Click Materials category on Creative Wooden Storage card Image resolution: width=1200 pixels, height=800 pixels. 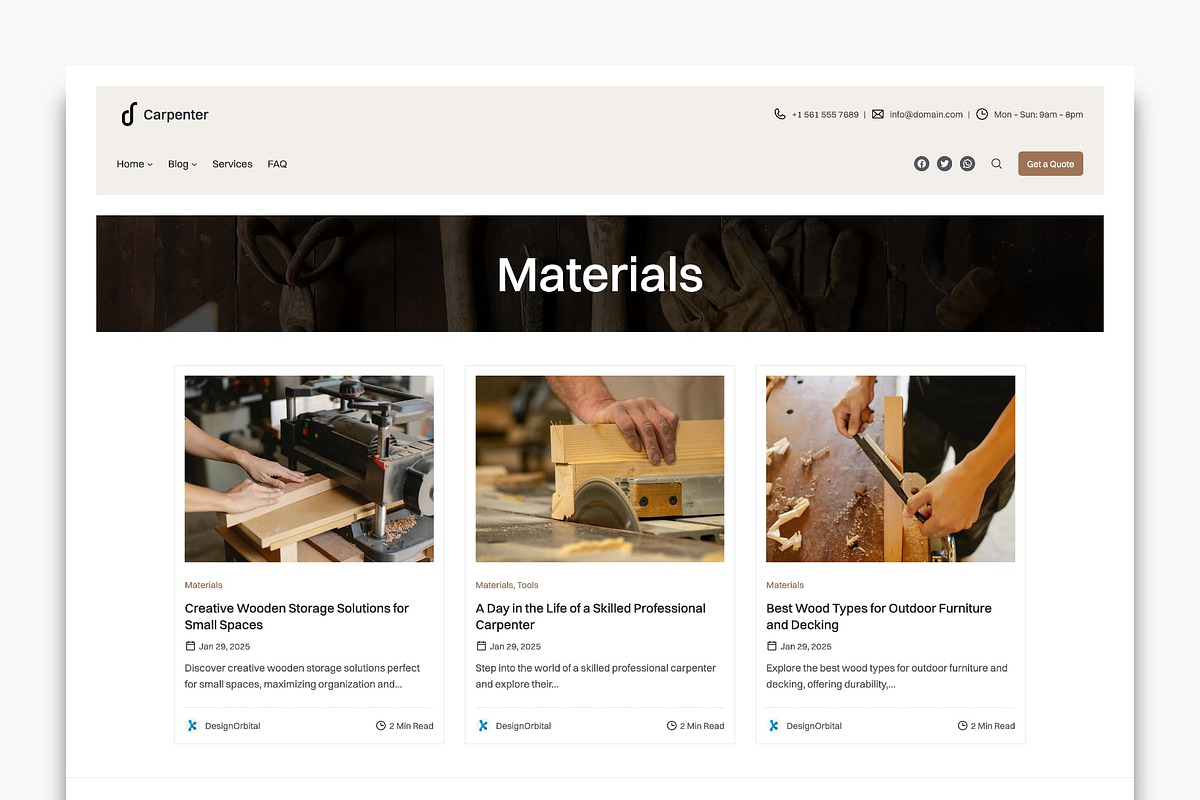click(204, 585)
